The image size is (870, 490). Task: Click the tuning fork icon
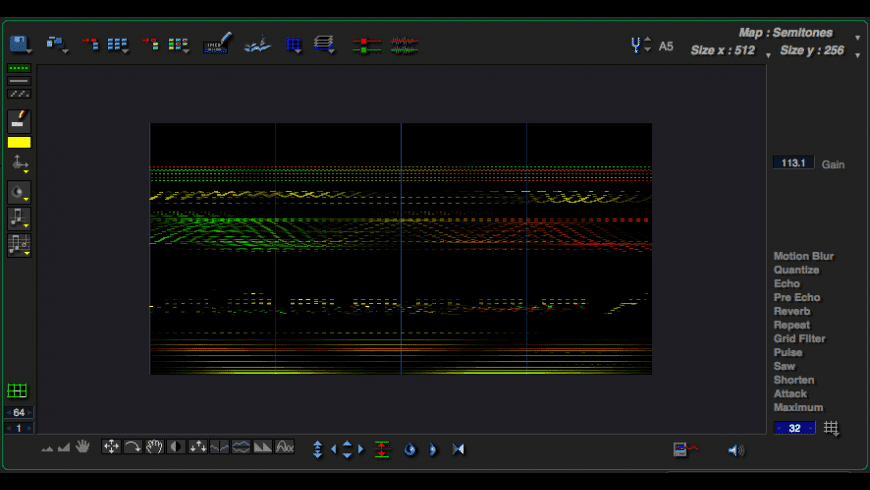637,45
